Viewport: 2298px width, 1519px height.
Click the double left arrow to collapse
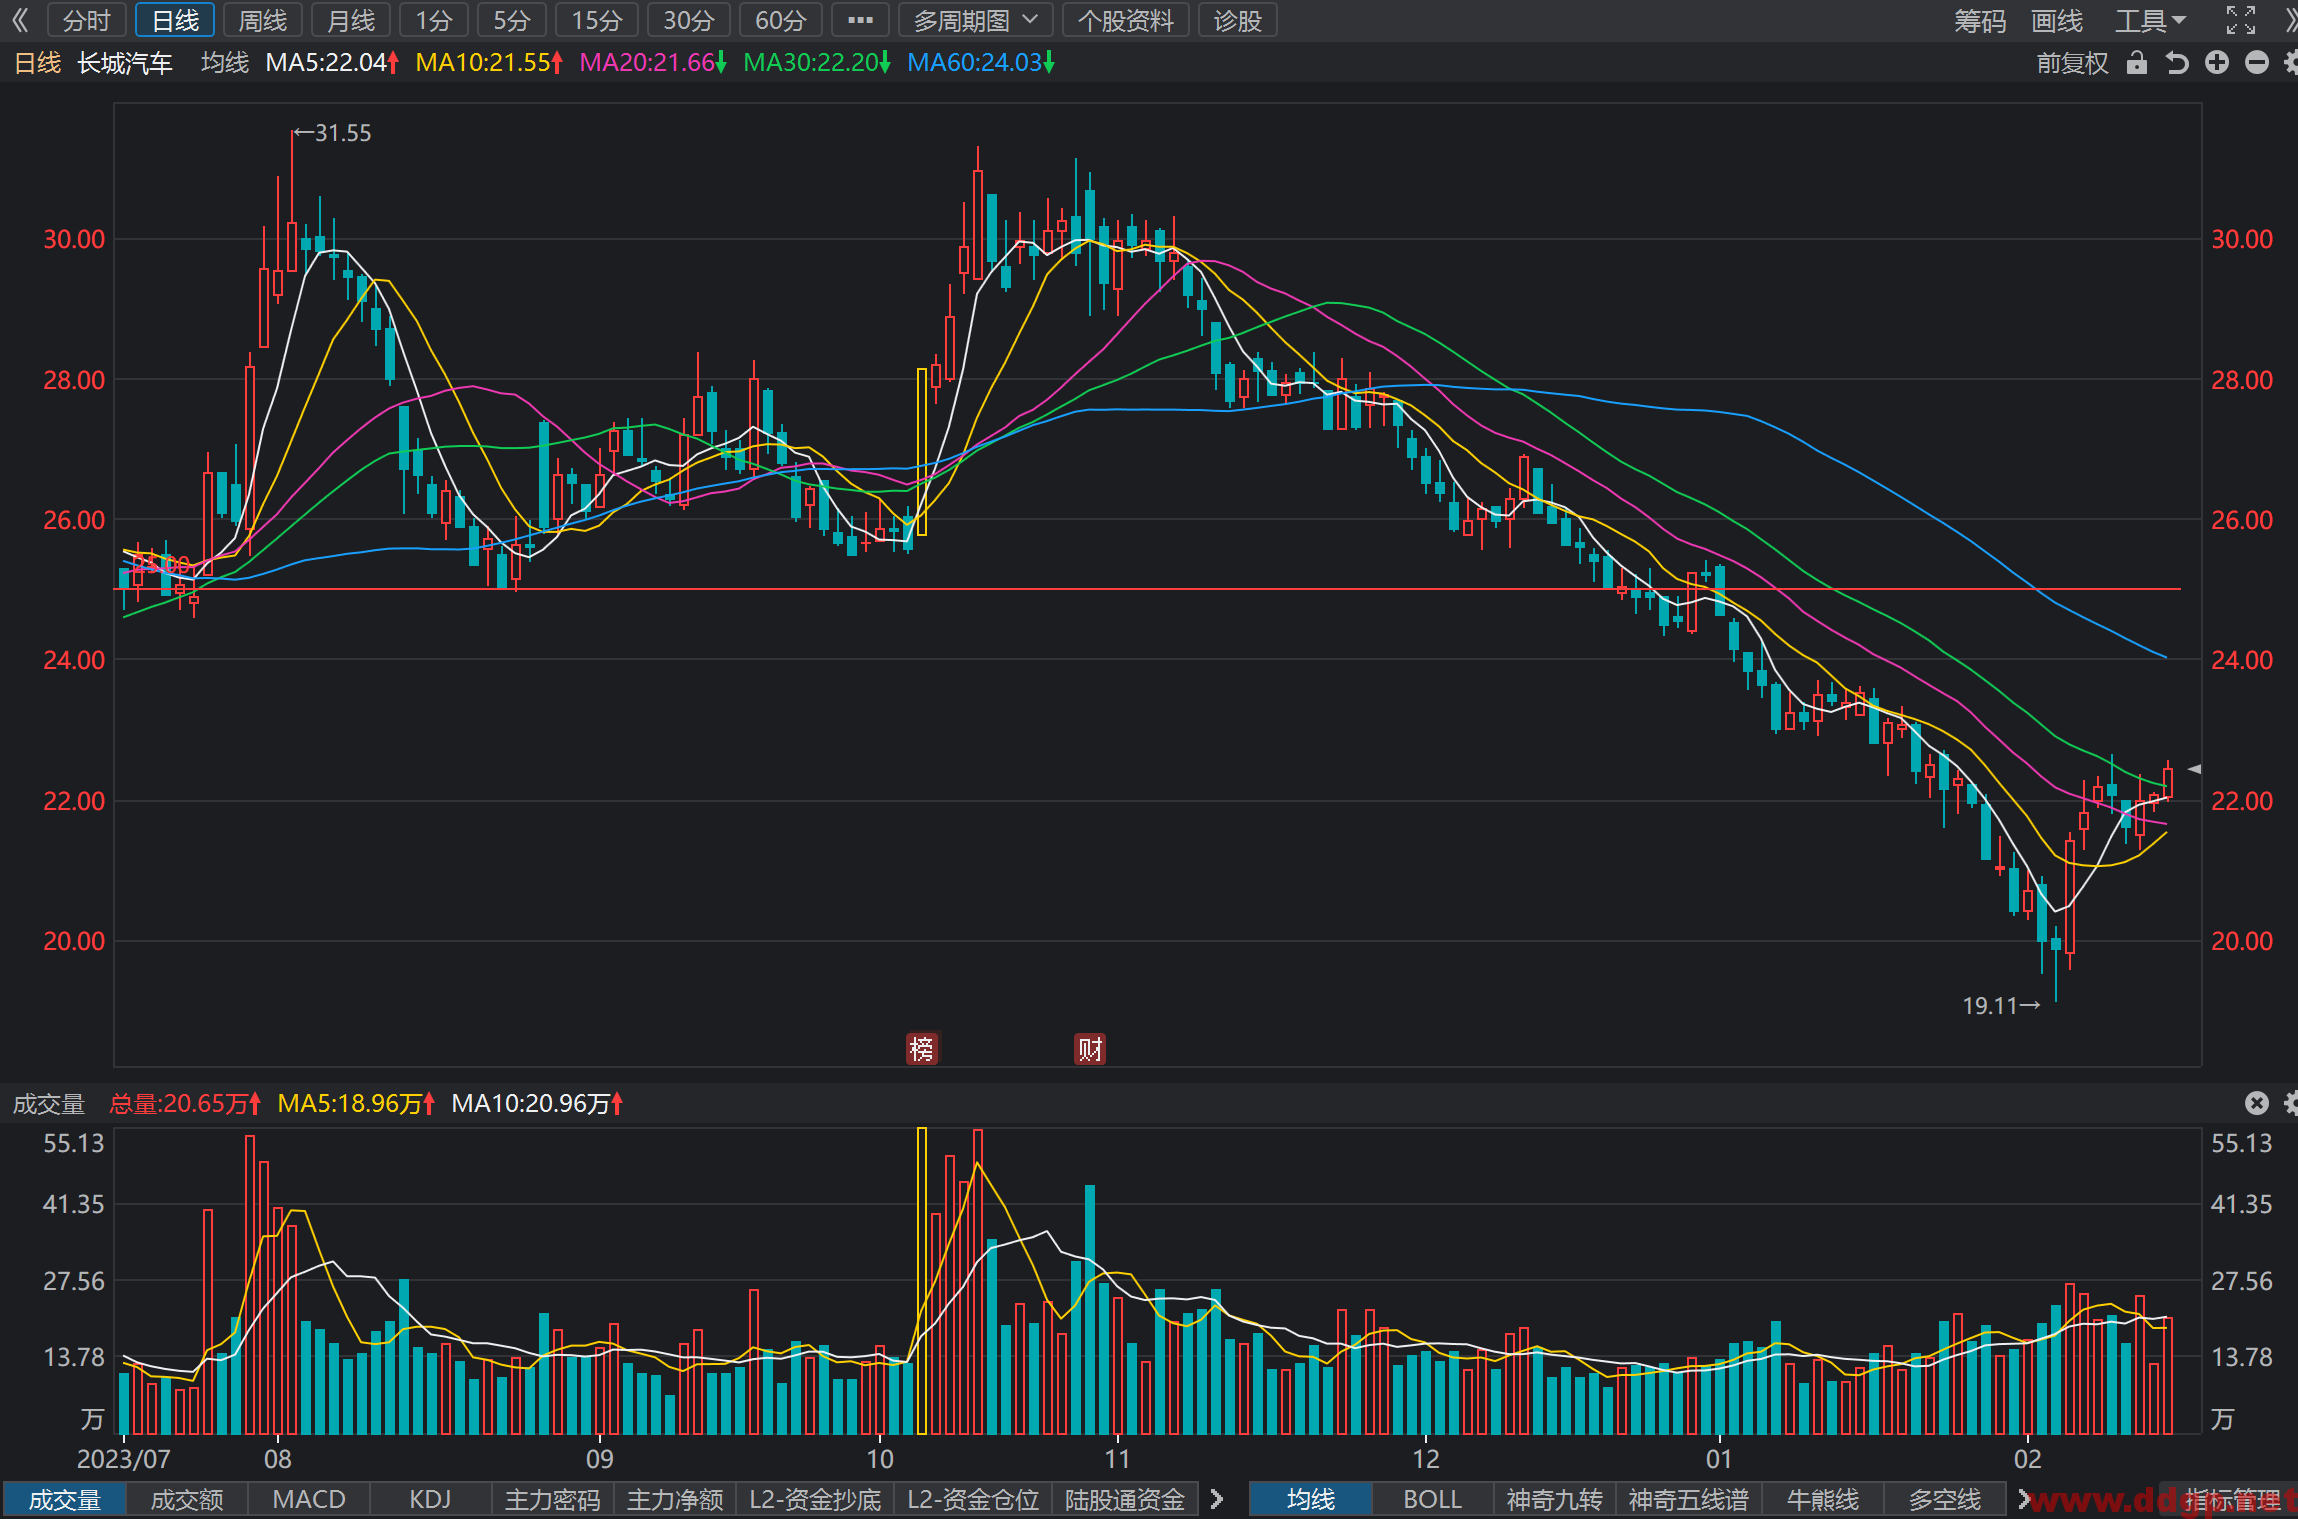20,20
